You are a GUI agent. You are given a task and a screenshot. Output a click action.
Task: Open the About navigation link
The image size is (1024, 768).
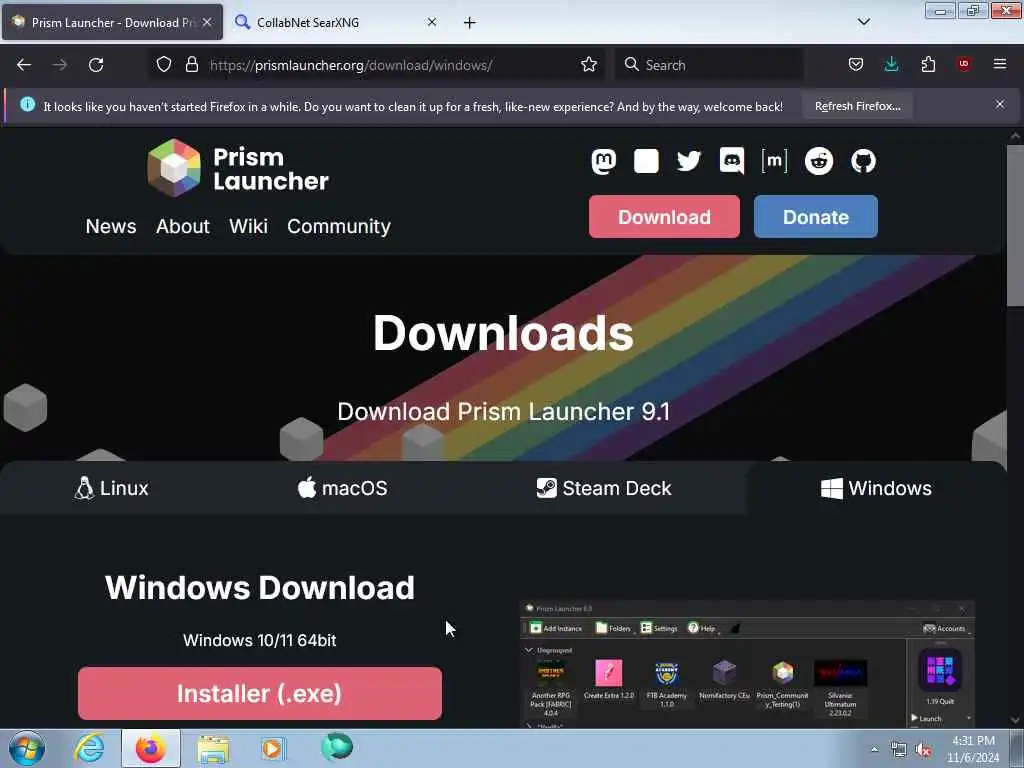tap(183, 226)
